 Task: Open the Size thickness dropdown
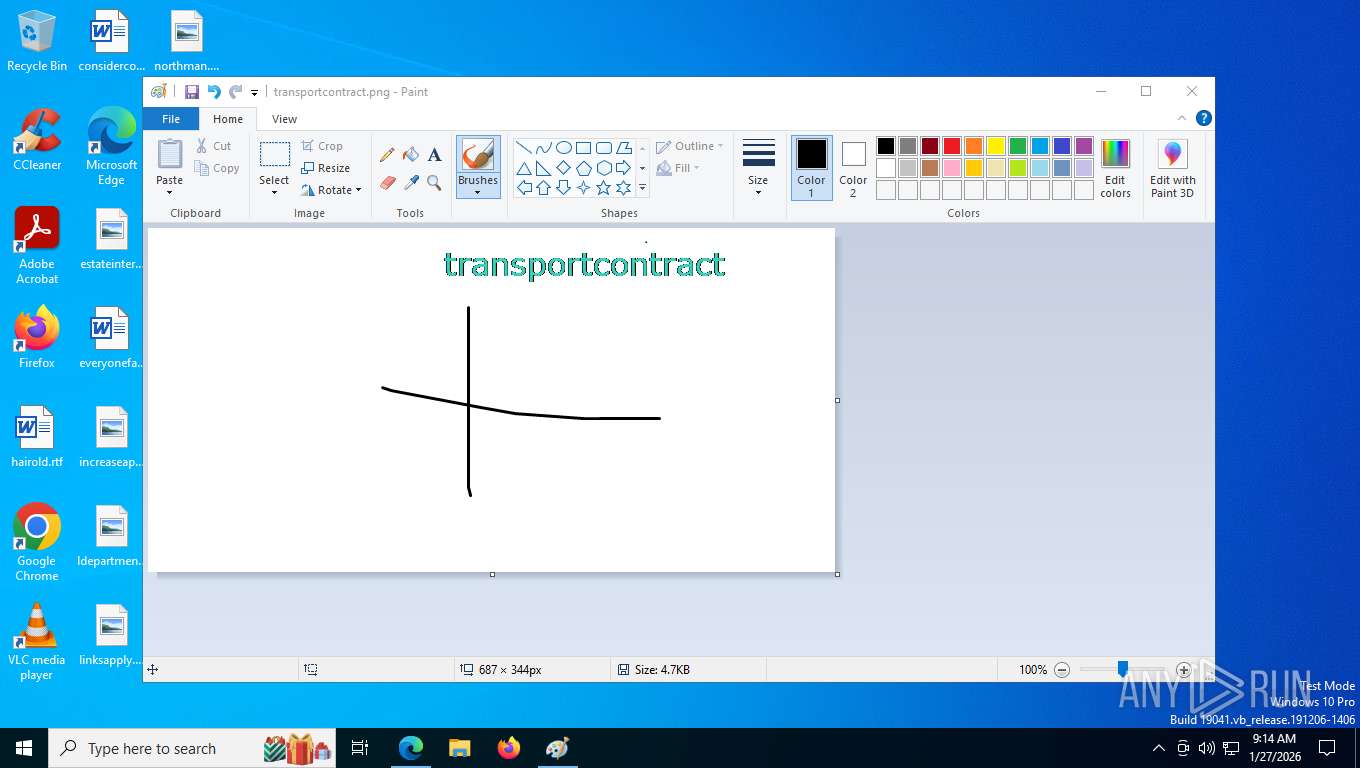coord(758,168)
